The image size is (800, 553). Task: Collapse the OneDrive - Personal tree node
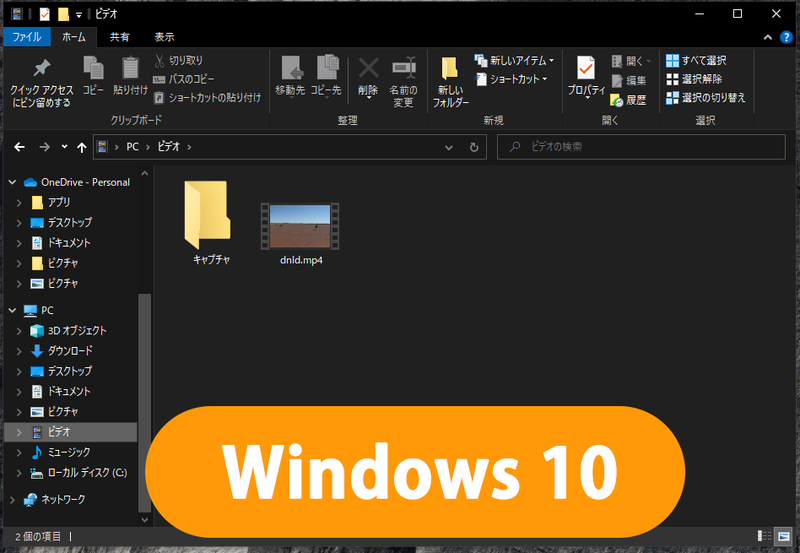tap(12, 182)
